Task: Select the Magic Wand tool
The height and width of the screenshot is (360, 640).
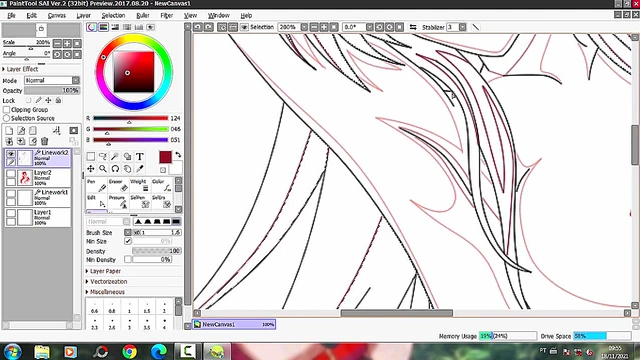Action: pos(115,156)
